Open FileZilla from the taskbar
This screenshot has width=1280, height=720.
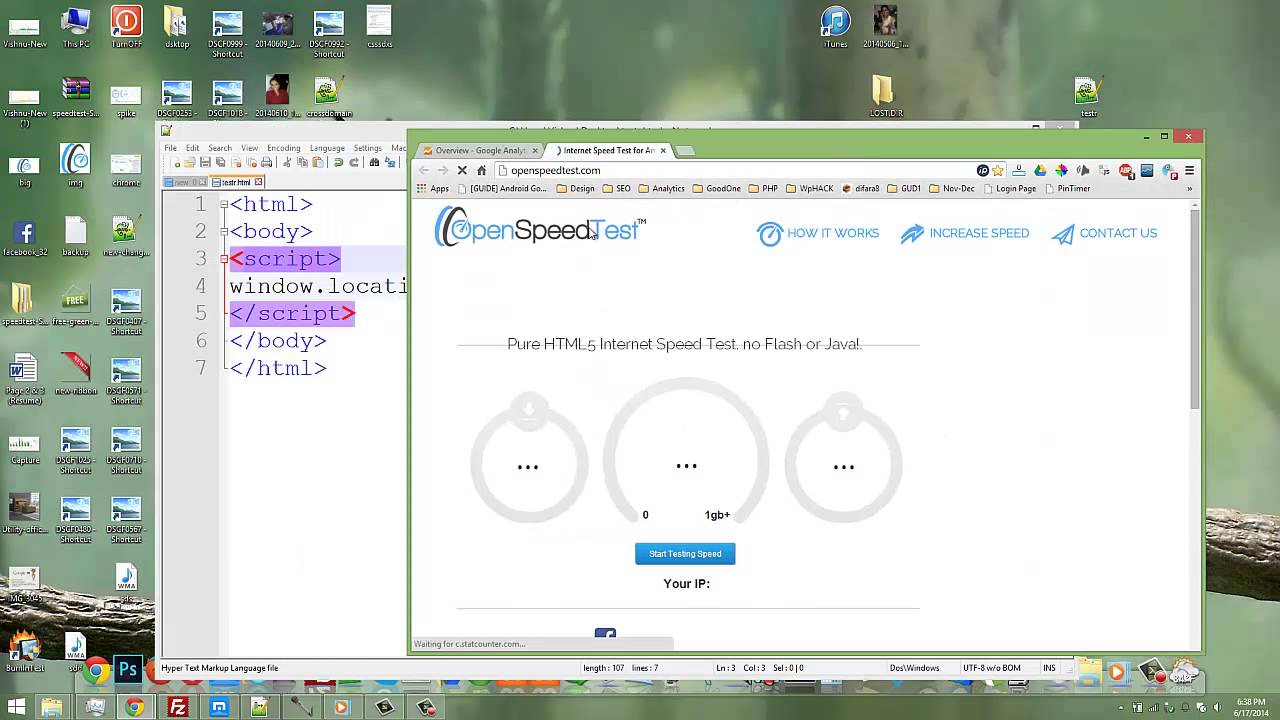[x=177, y=708]
